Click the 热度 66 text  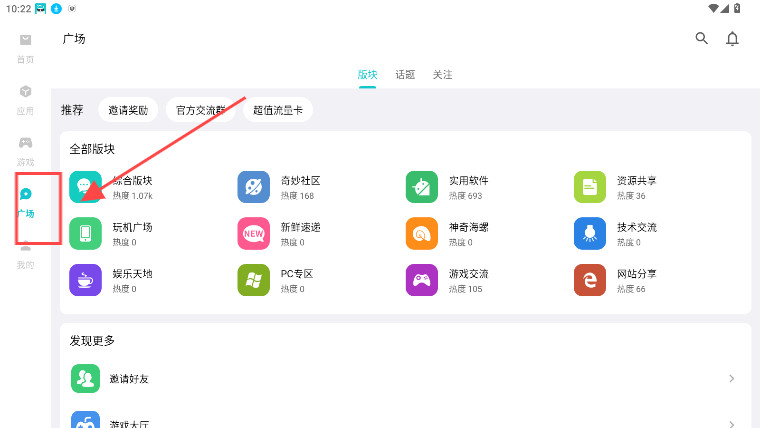coord(631,289)
